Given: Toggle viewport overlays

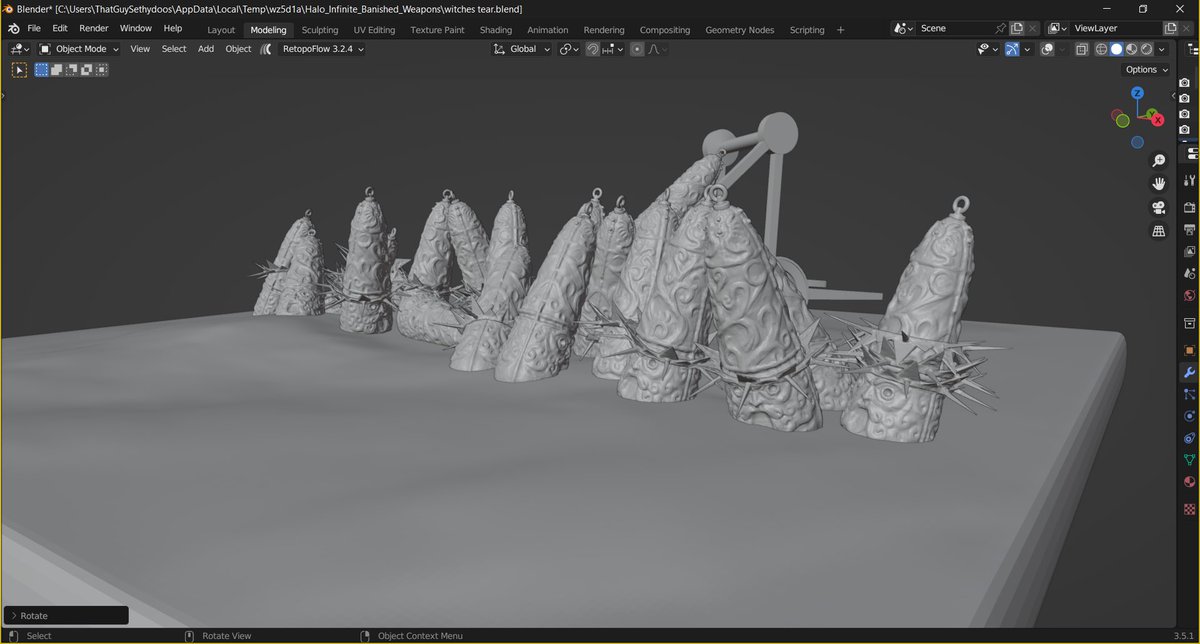Looking at the screenshot, I should coord(1047,48).
